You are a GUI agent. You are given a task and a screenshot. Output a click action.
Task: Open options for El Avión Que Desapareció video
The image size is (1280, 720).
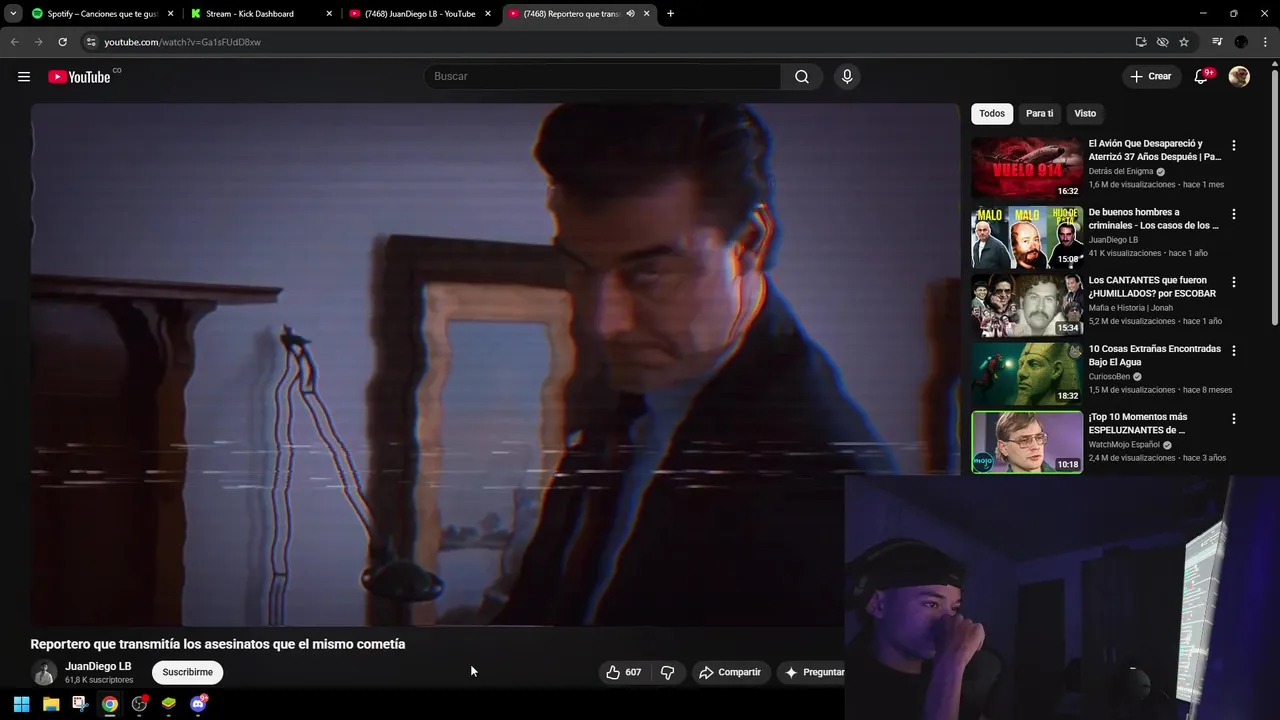1233,145
